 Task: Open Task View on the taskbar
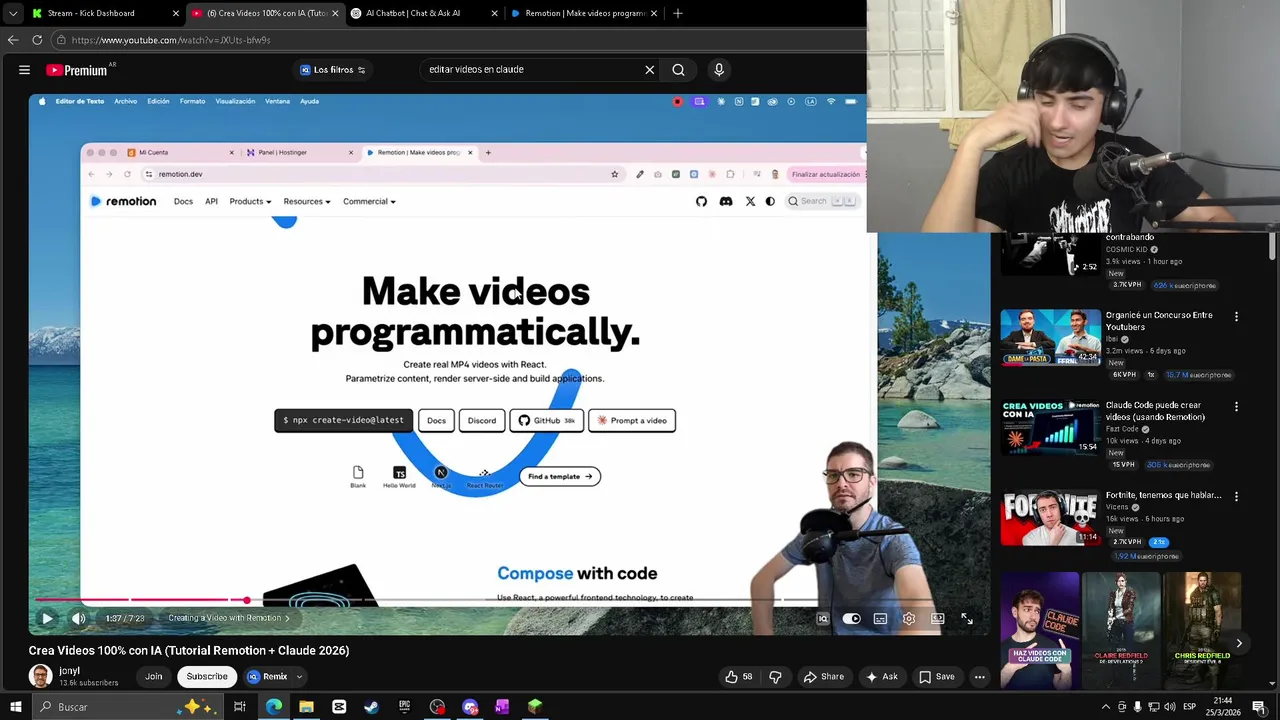240,707
